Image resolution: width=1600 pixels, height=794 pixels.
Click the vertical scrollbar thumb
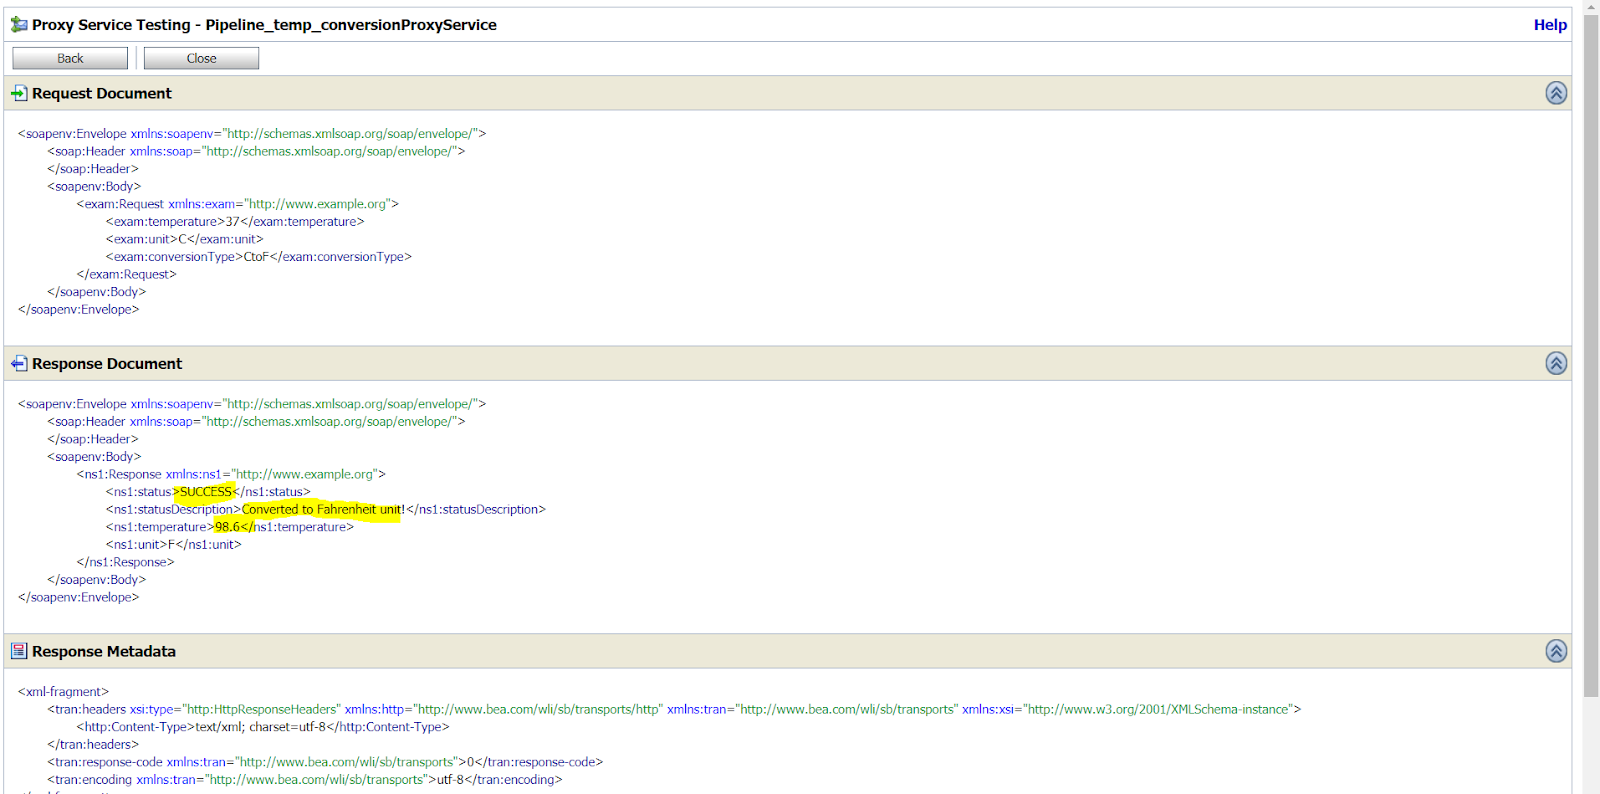(x=1590, y=350)
